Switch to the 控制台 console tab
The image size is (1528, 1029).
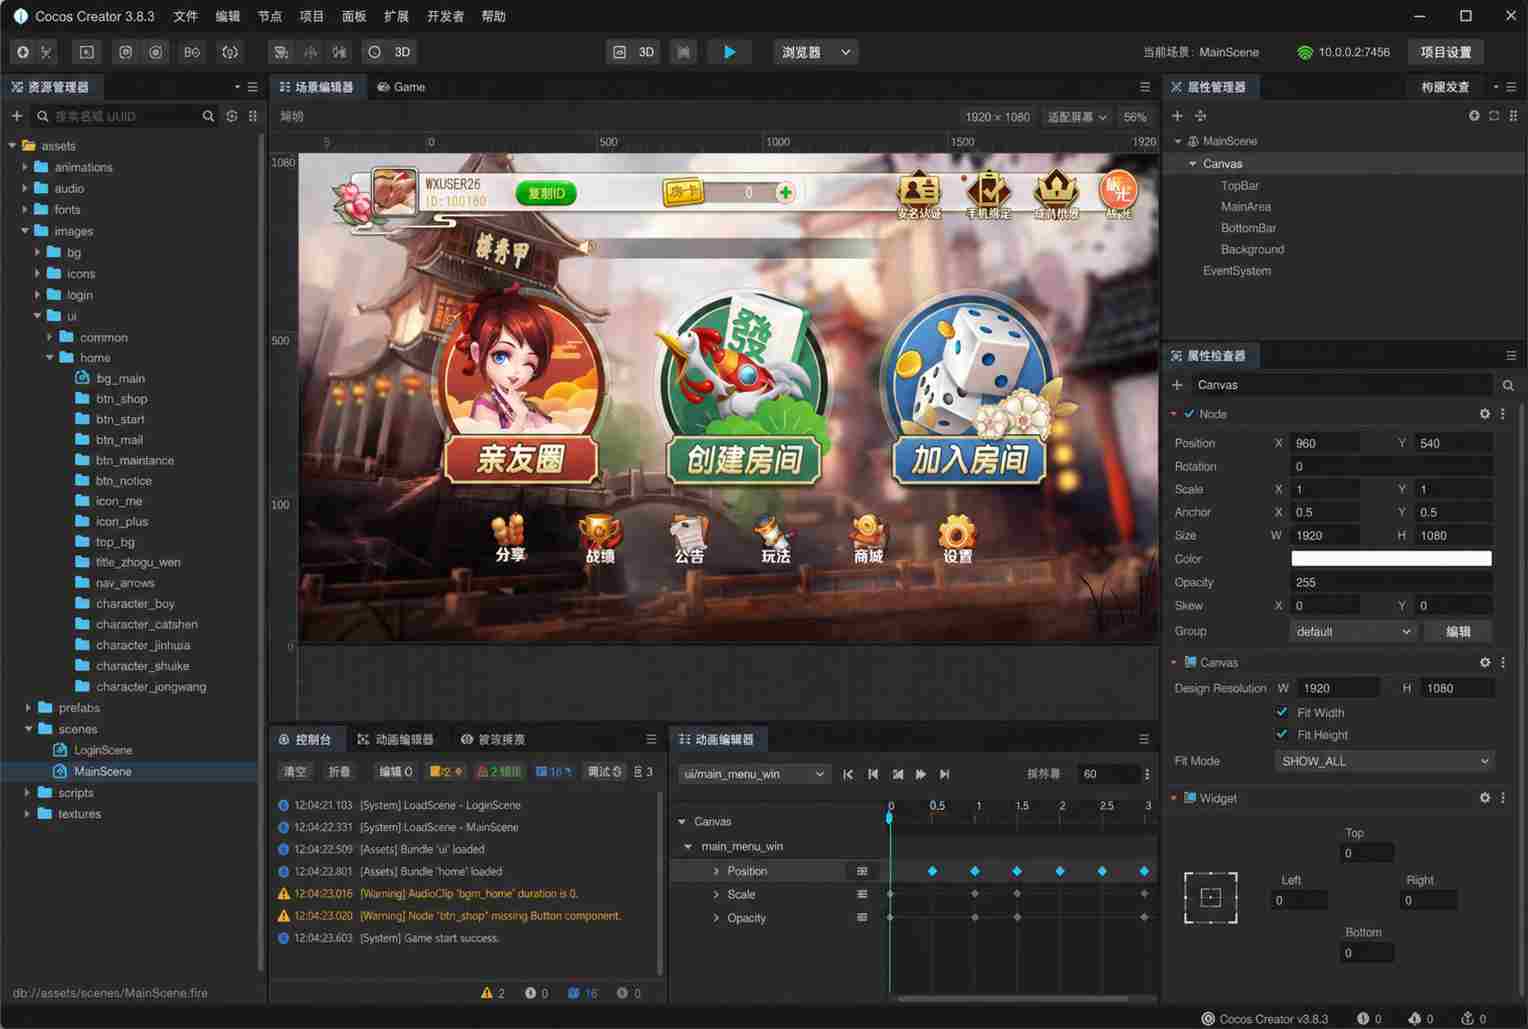pyautogui.click(x=306, y=739)
